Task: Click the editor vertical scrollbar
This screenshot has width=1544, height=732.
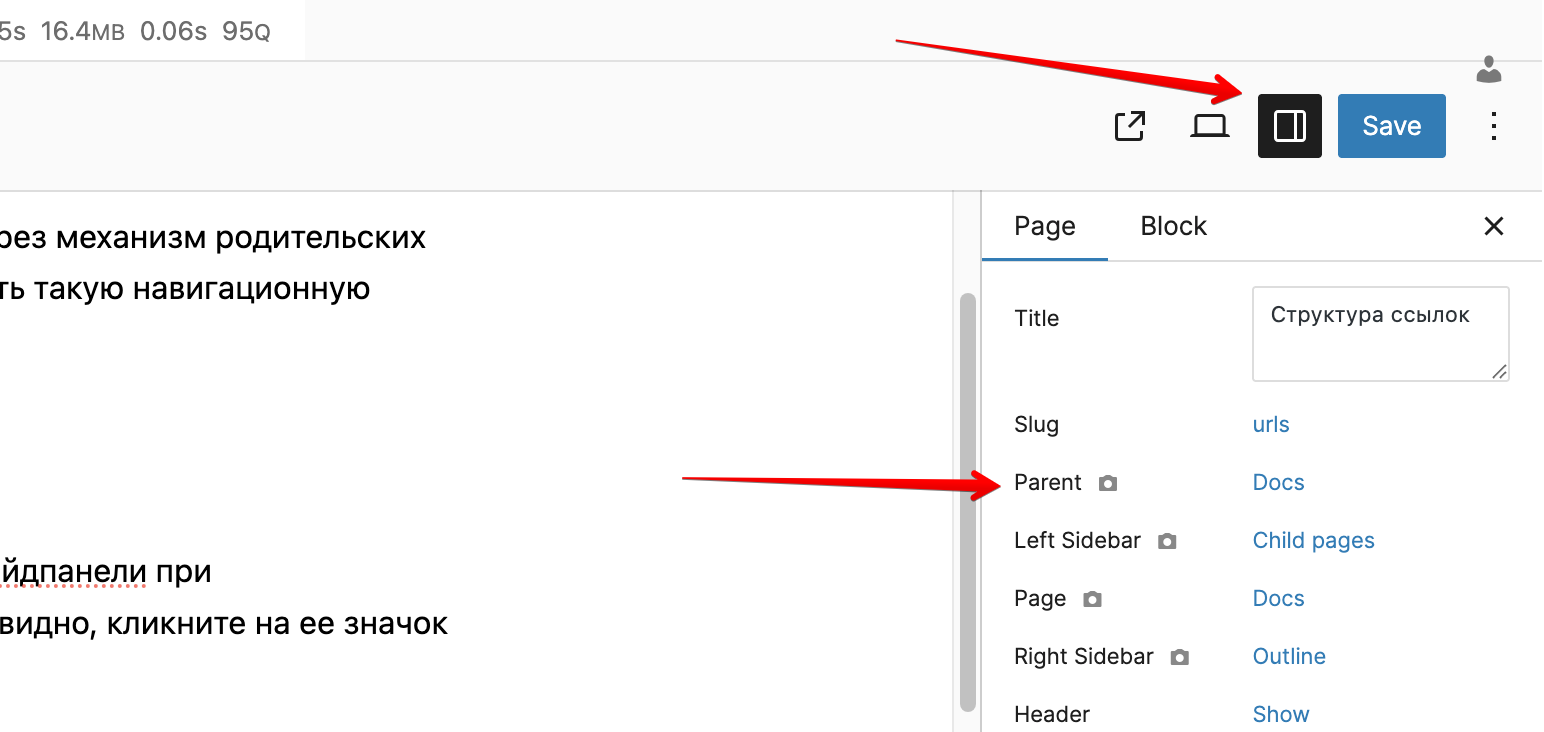Action: click(967, 500)
